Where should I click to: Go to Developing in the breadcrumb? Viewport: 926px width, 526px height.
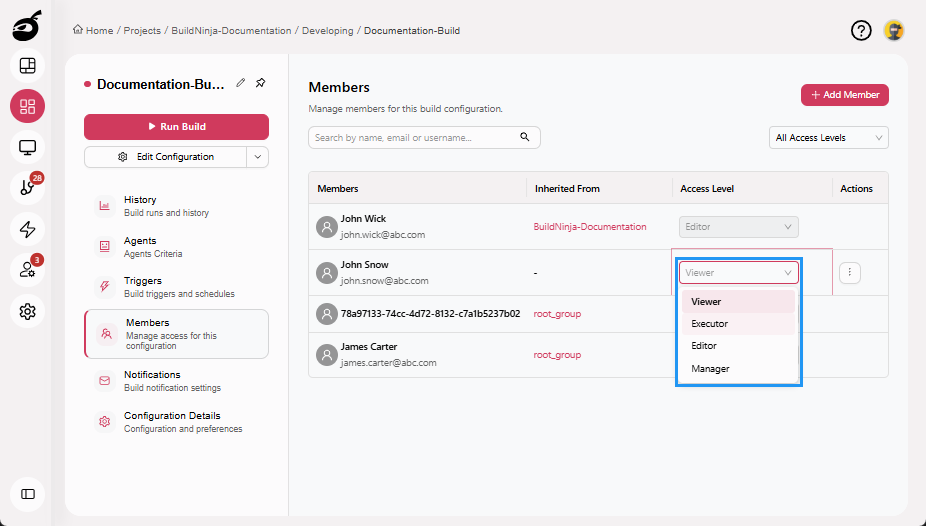[x=327, y=31]
